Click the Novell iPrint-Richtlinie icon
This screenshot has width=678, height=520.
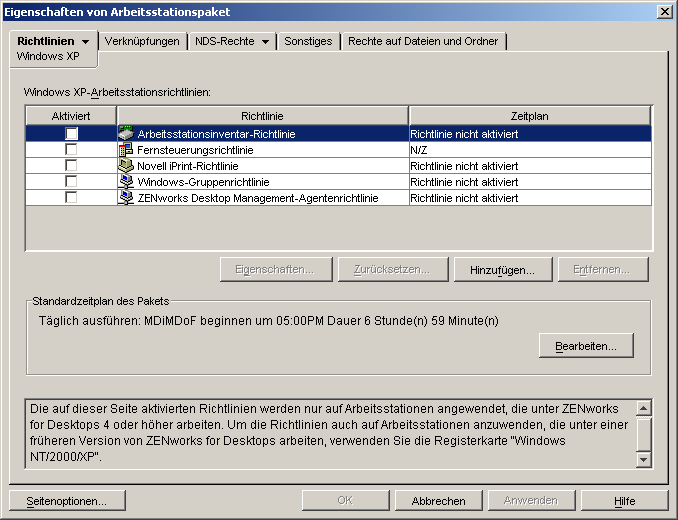pyautogui.click(x=126, y=165)
